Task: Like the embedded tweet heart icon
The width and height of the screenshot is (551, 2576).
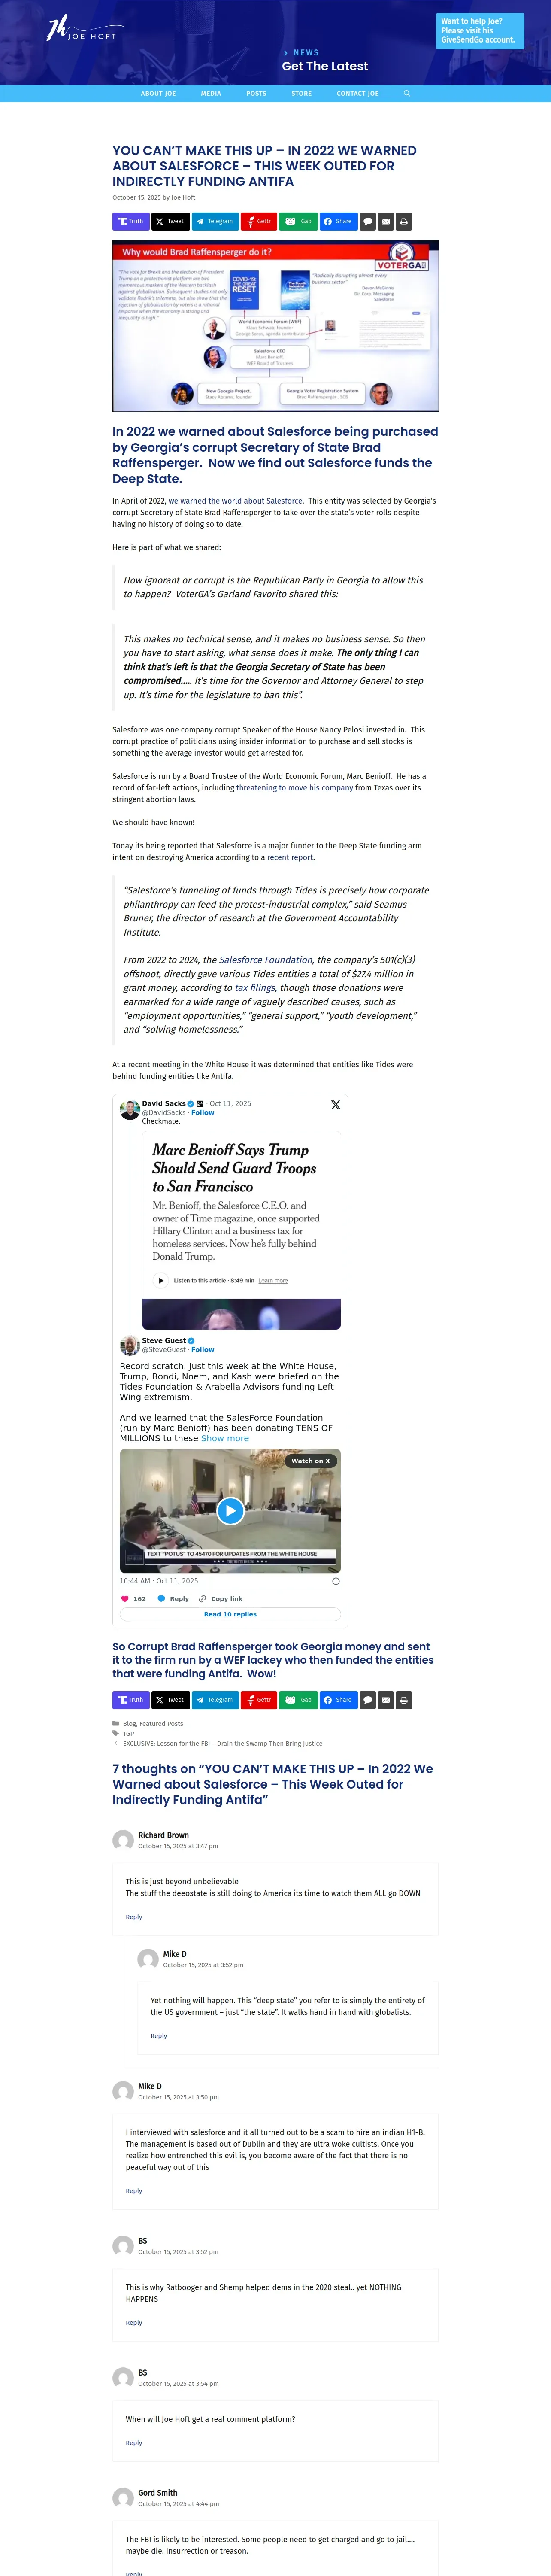Action: [x=125, y=1598]
